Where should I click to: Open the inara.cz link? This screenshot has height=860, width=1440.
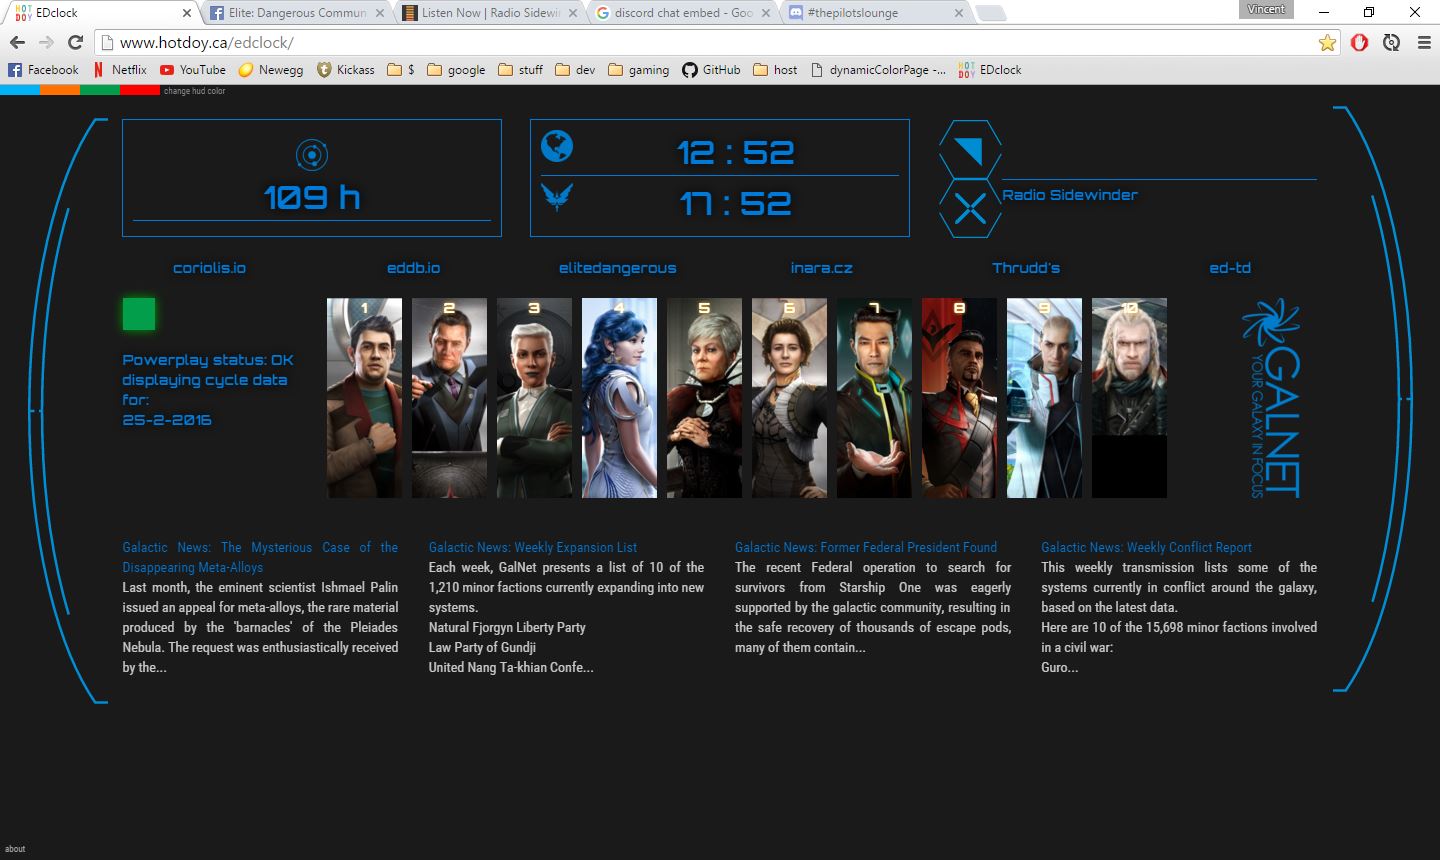(x=822, y=268)
